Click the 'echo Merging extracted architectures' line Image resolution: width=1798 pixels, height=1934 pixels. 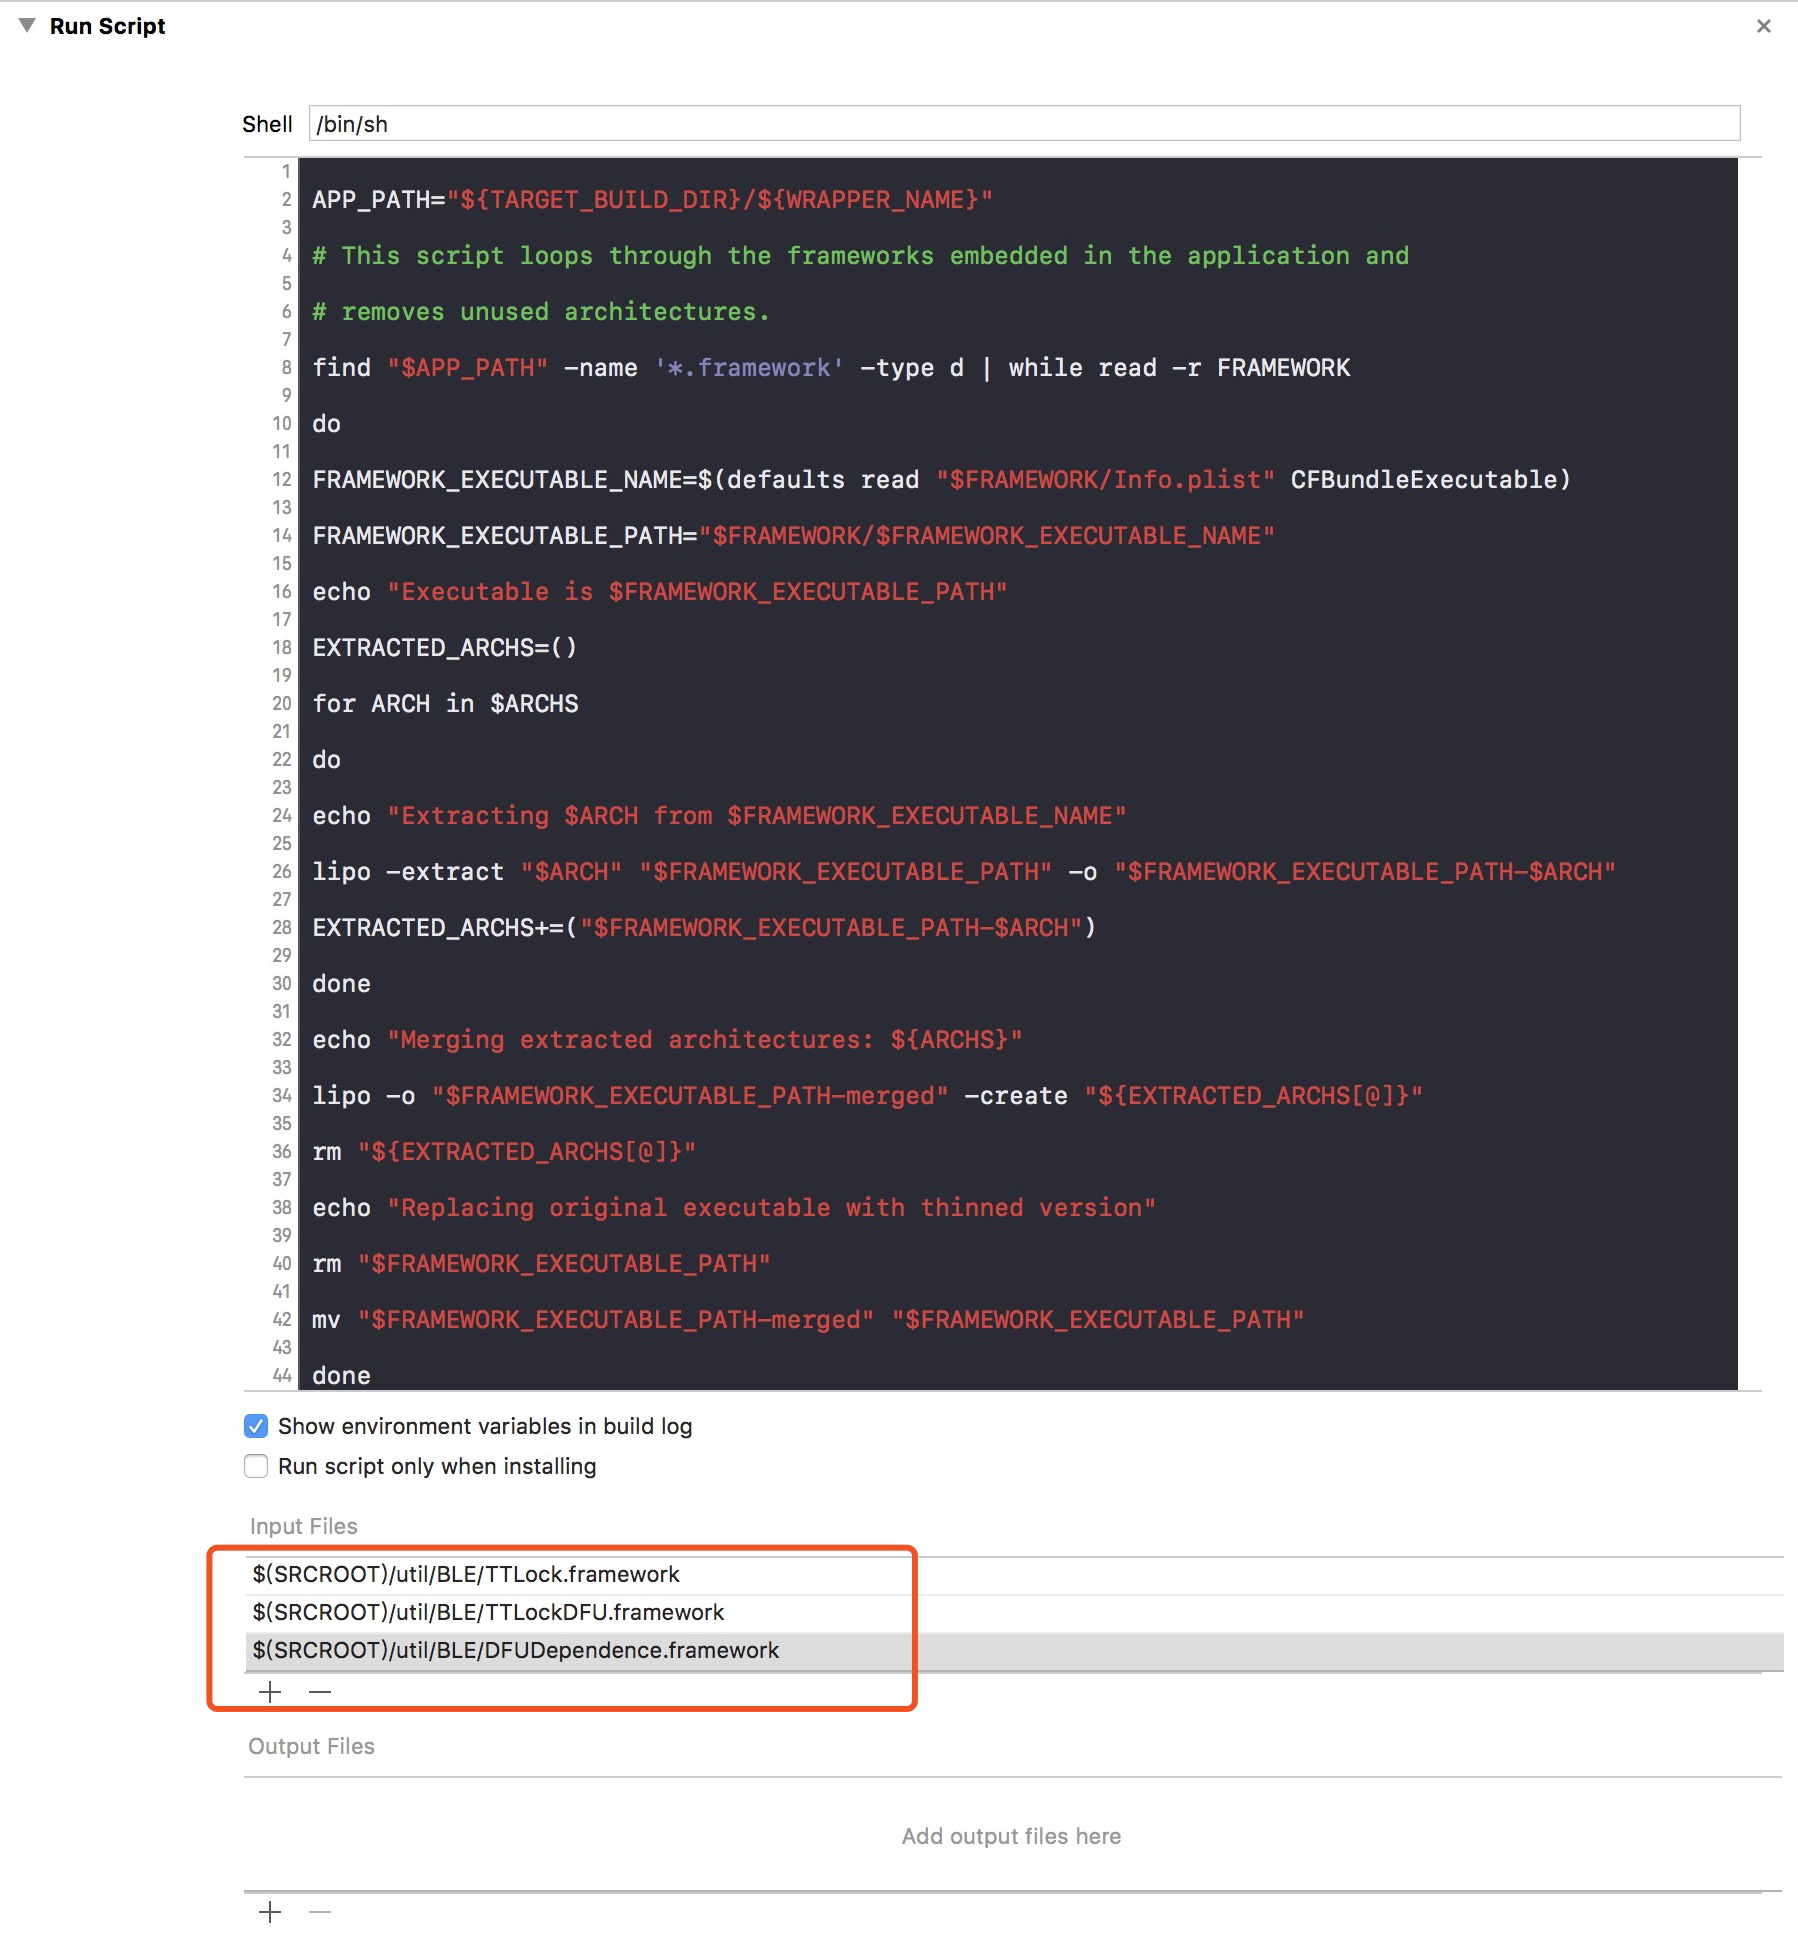667,1040
